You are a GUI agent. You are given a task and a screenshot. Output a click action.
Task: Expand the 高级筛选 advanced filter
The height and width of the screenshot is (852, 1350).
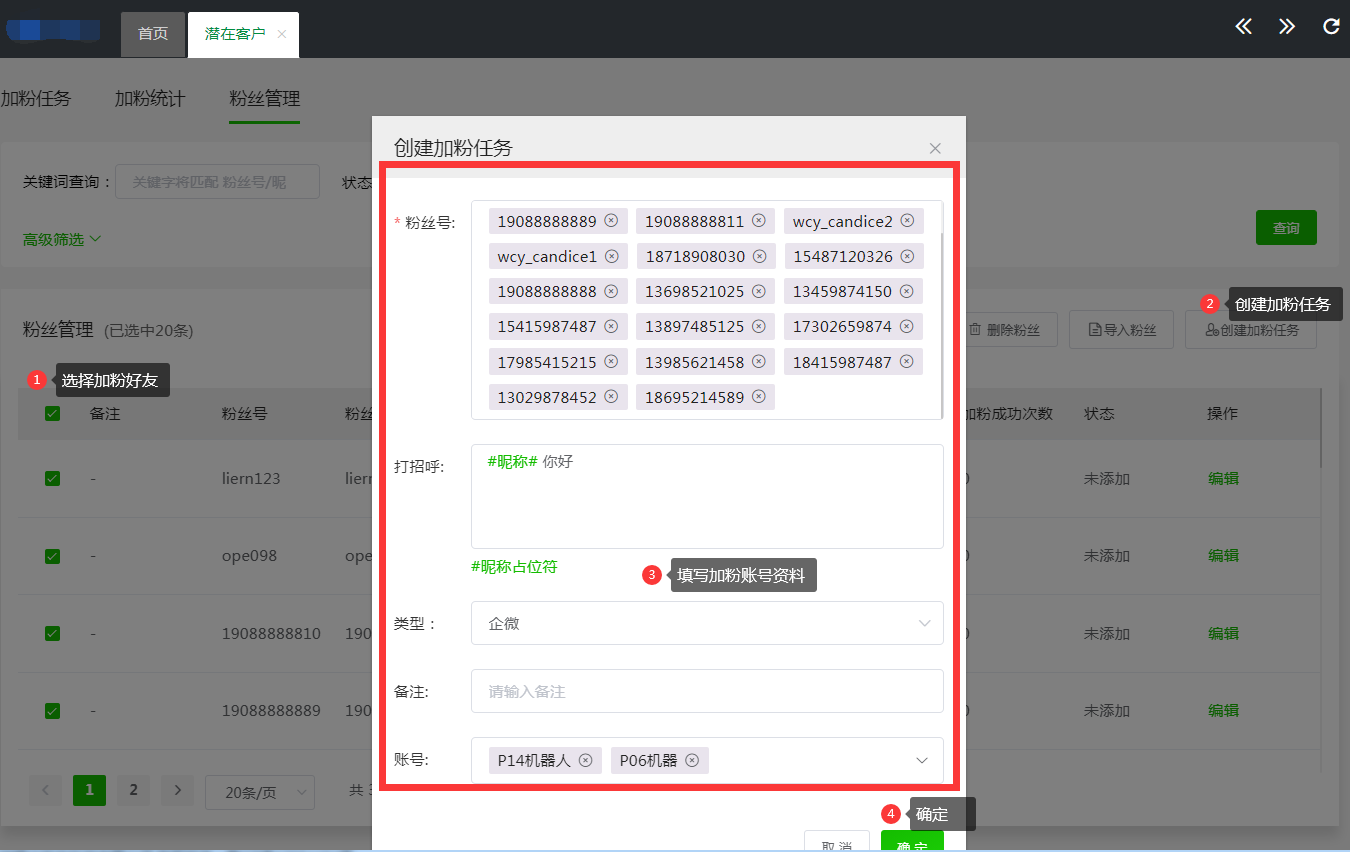pyautogui.click(x=62, y=240)
